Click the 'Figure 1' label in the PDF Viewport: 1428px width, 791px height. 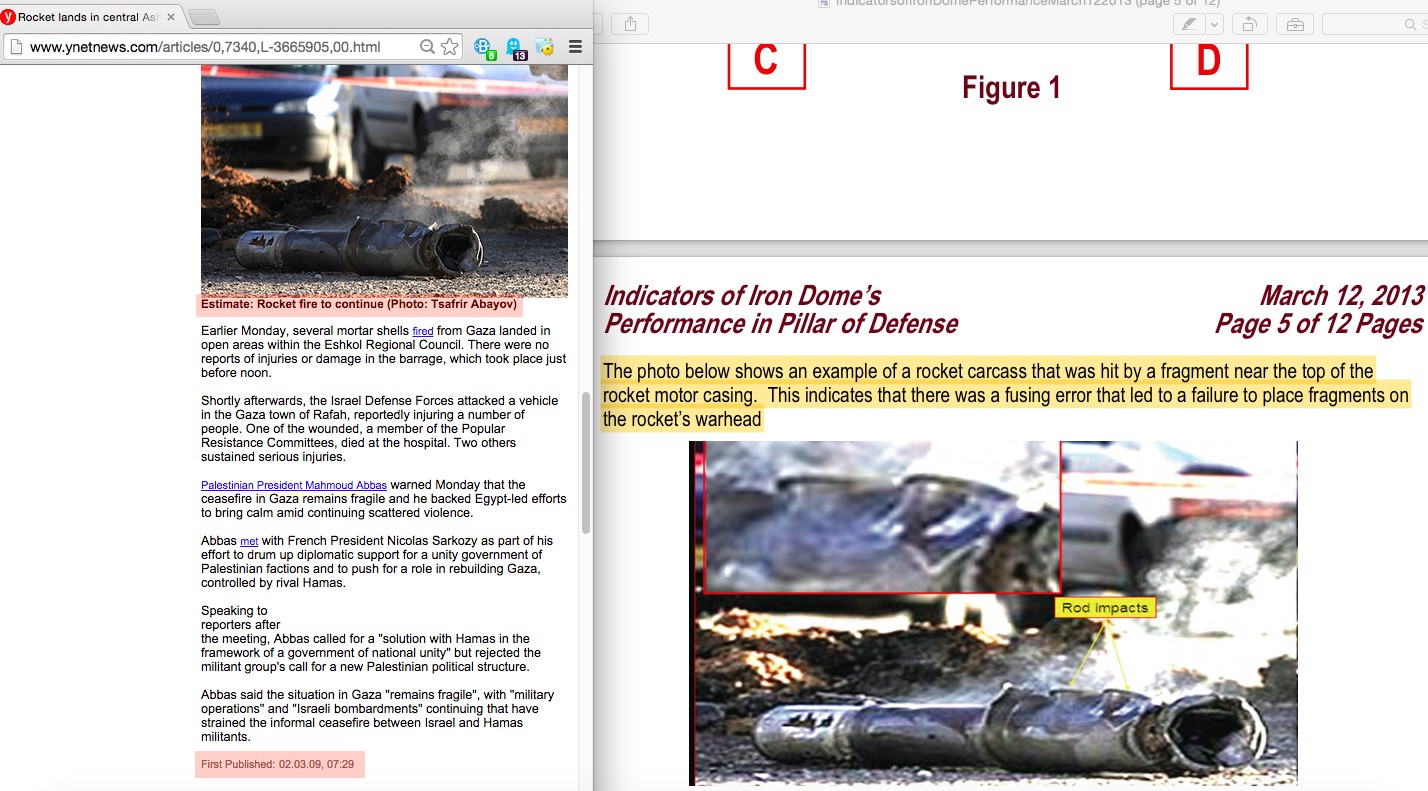[x=1011, y=88]
